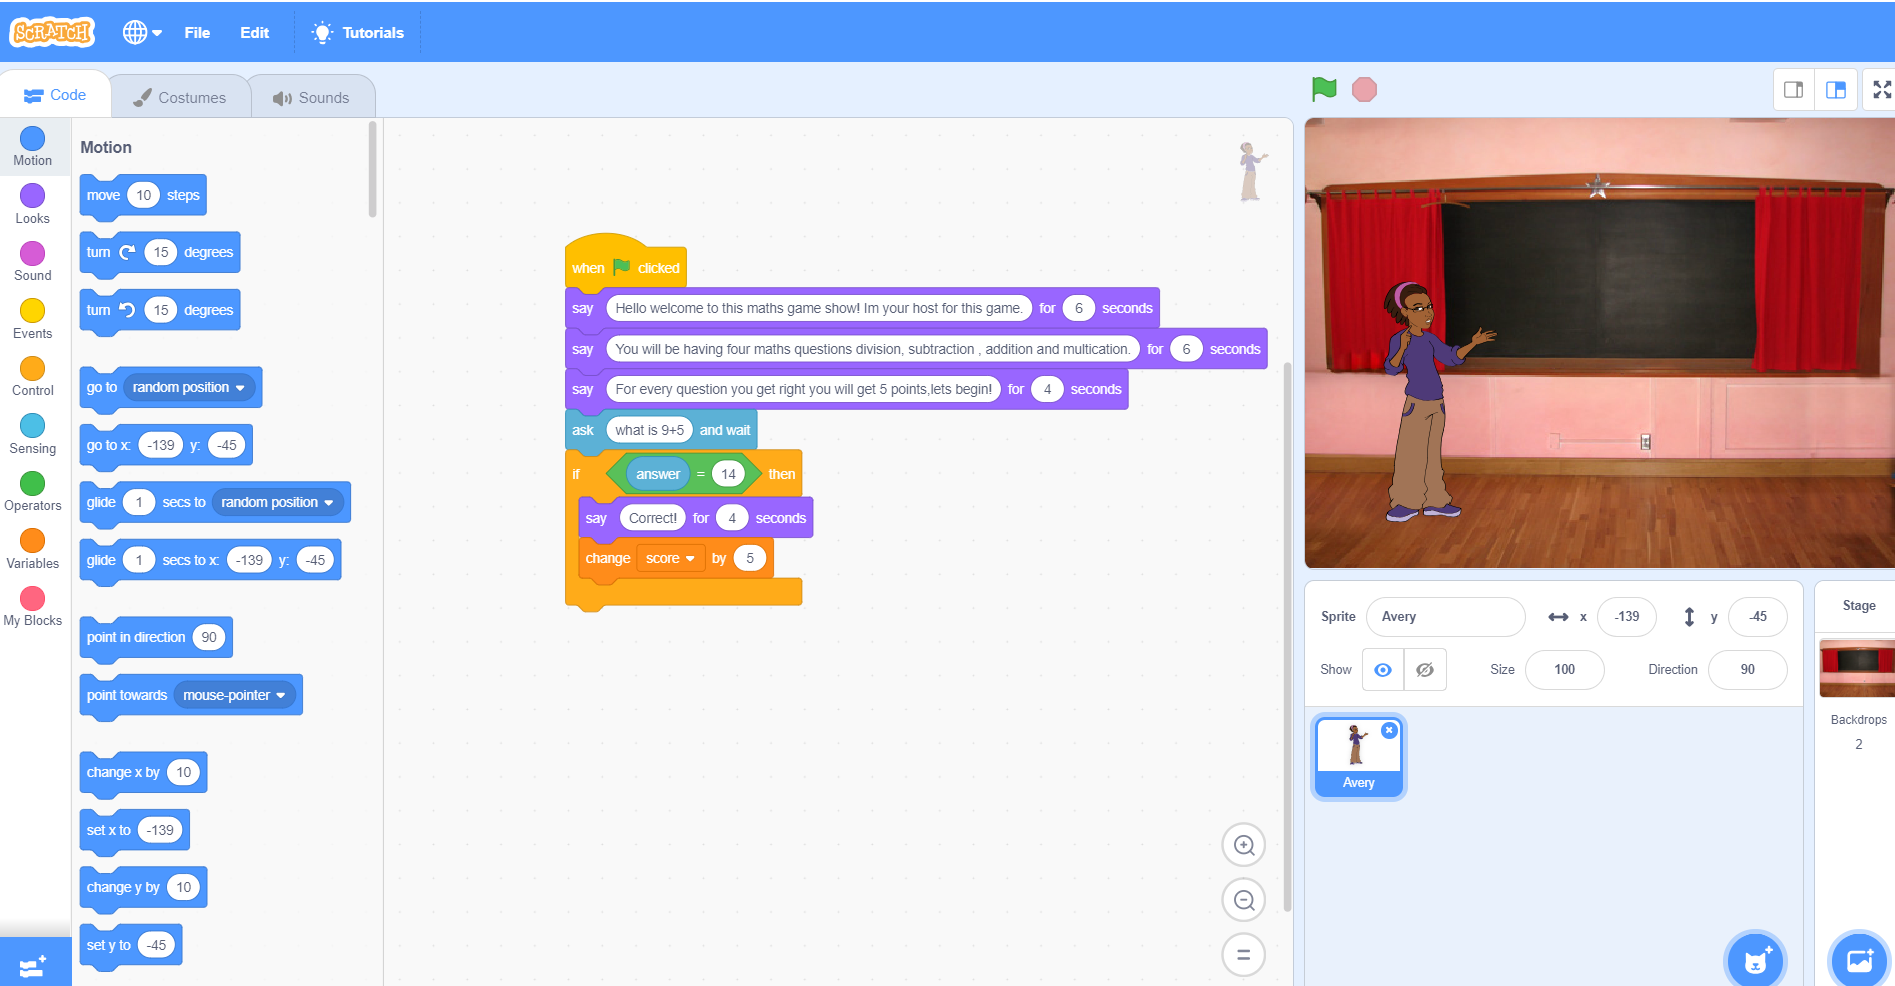This screenshot has height=986, width=1895.
Task: Hide the sprite with crossed eye
Action: click(x=1425, y=670)
